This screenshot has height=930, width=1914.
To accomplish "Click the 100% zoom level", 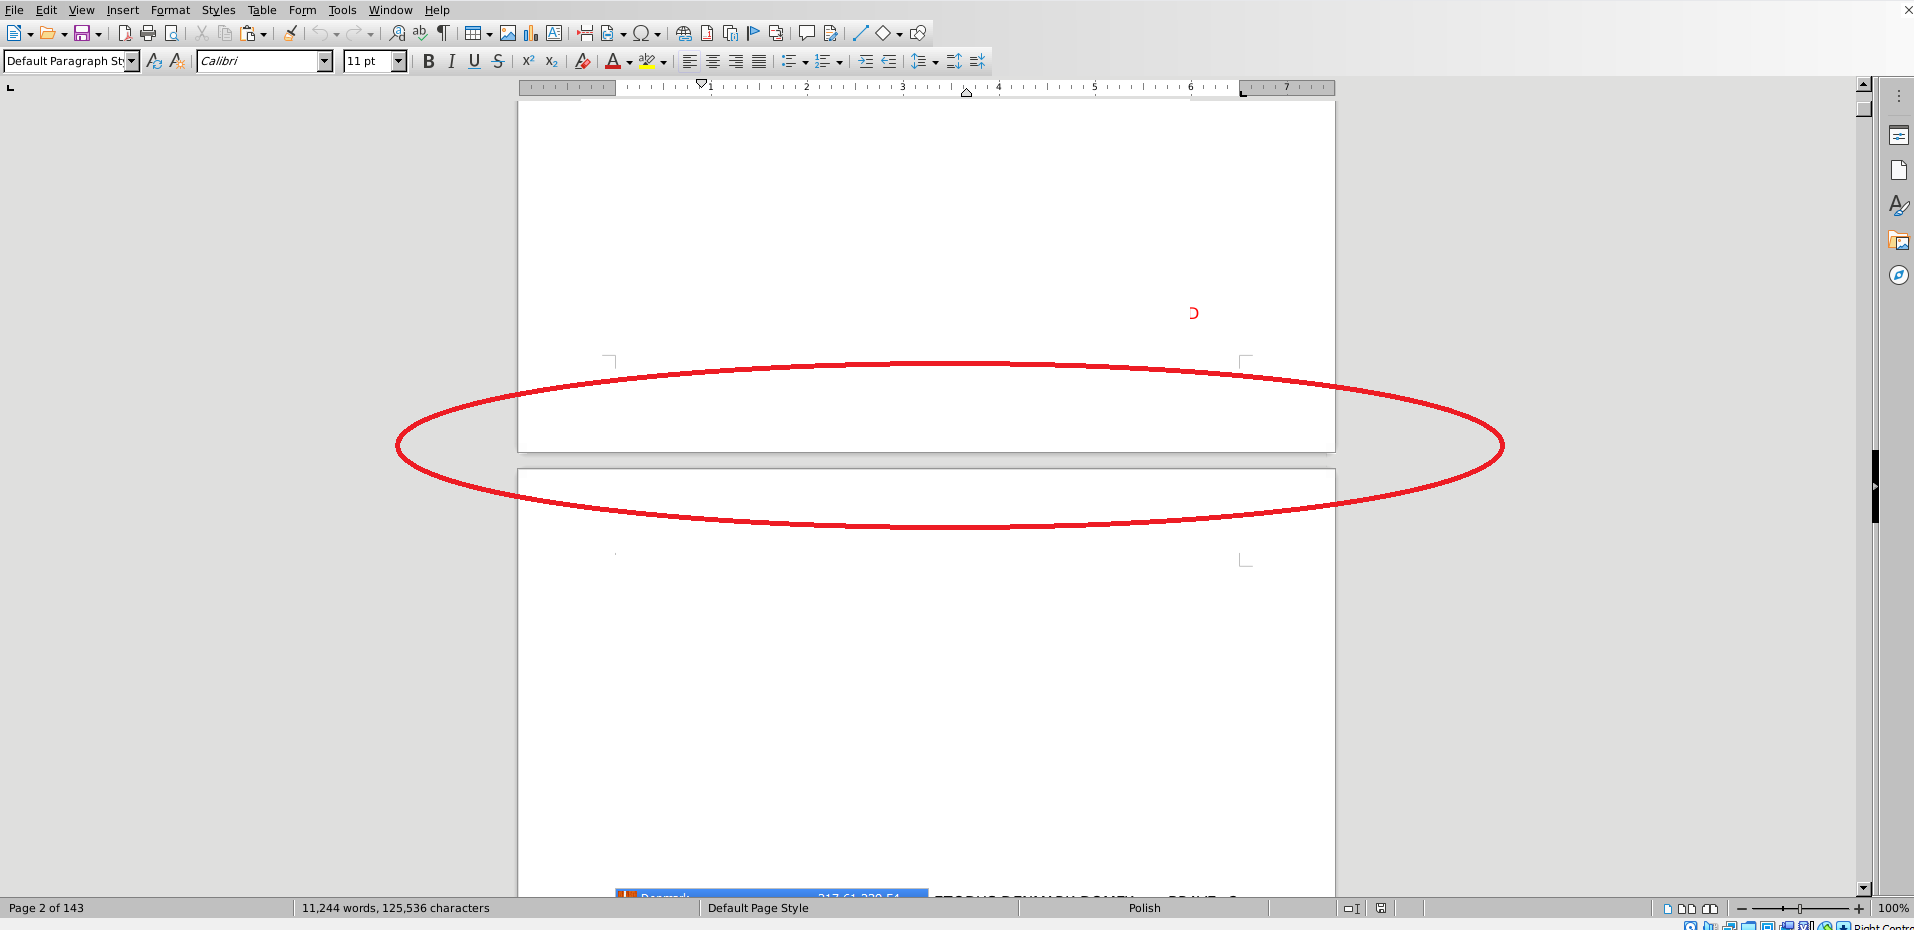I will click(x=1893, y=908).
